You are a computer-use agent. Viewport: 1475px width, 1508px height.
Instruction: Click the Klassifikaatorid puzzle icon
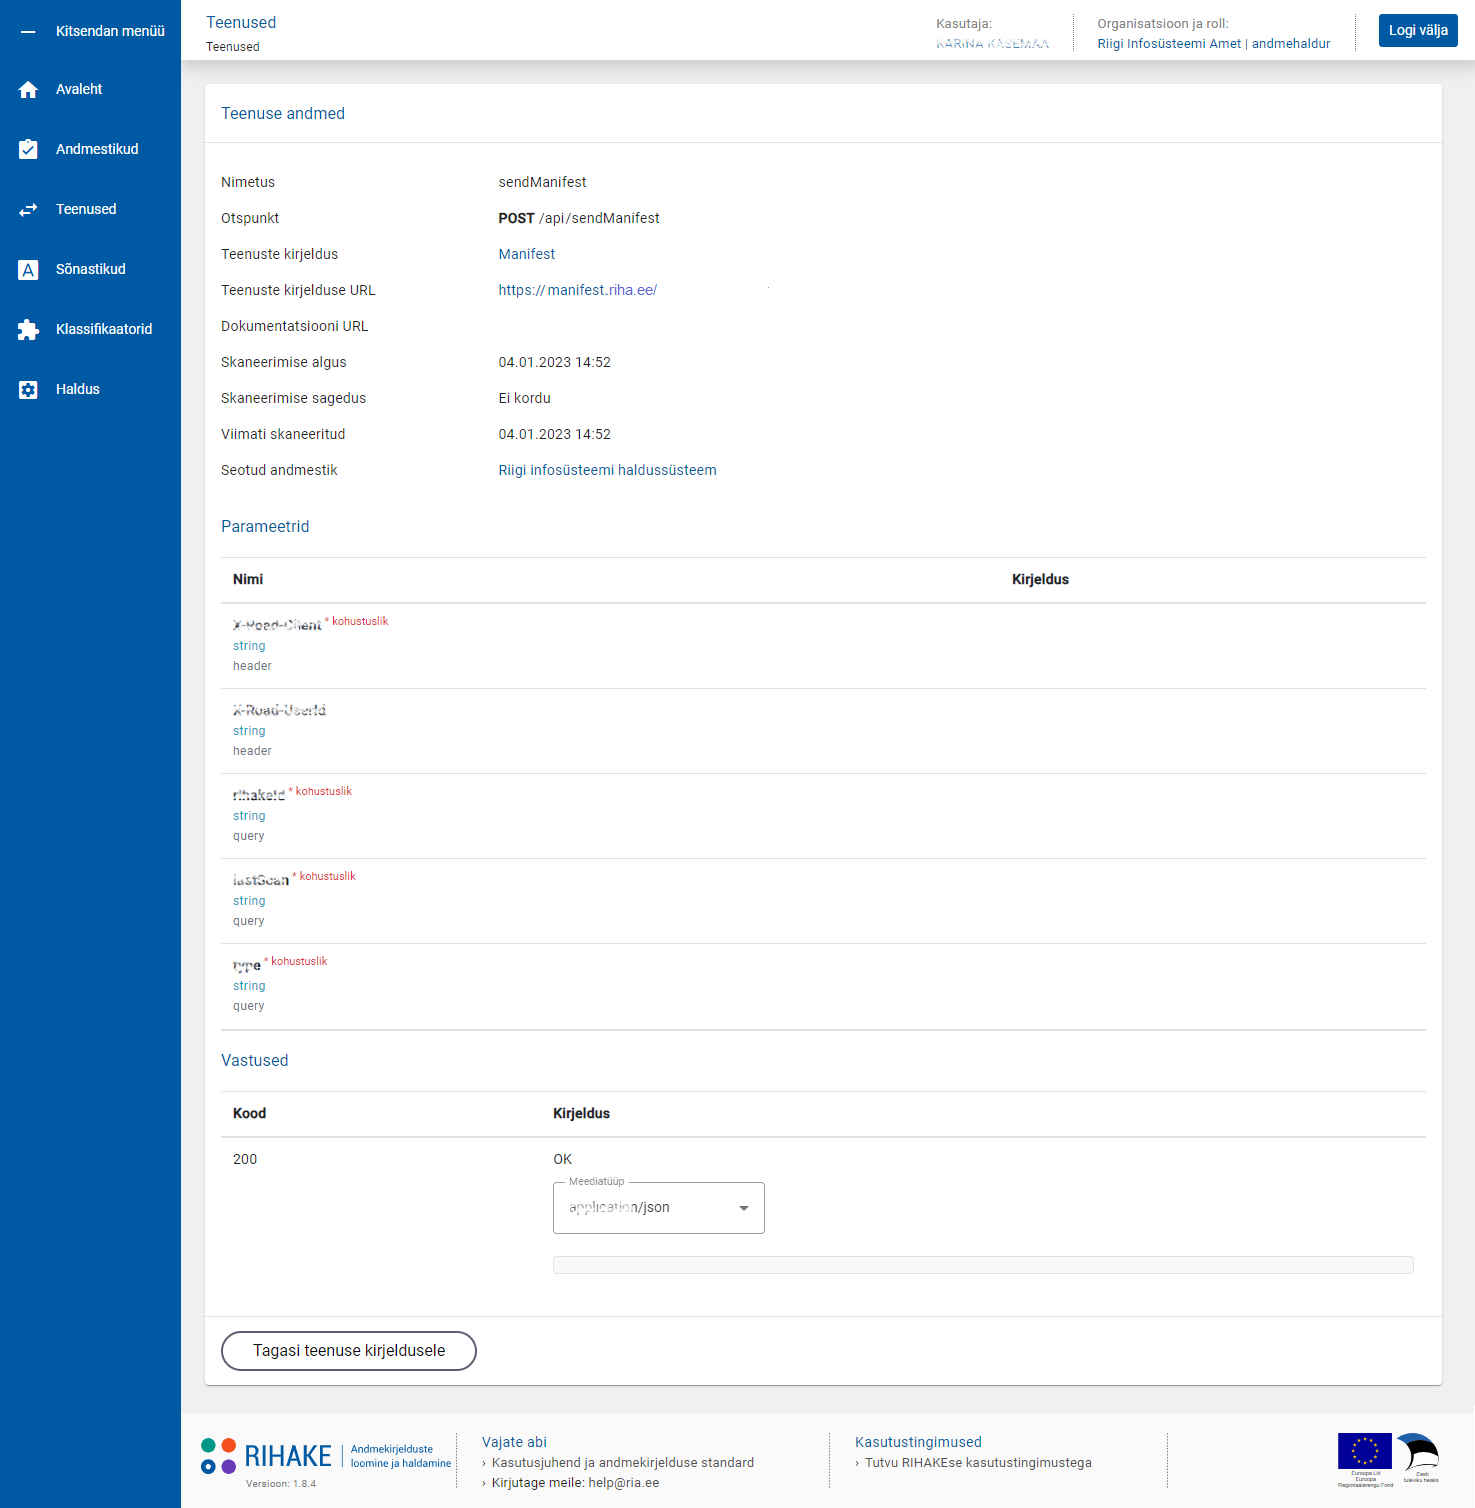pyautogui.click(x=28, y=330)
